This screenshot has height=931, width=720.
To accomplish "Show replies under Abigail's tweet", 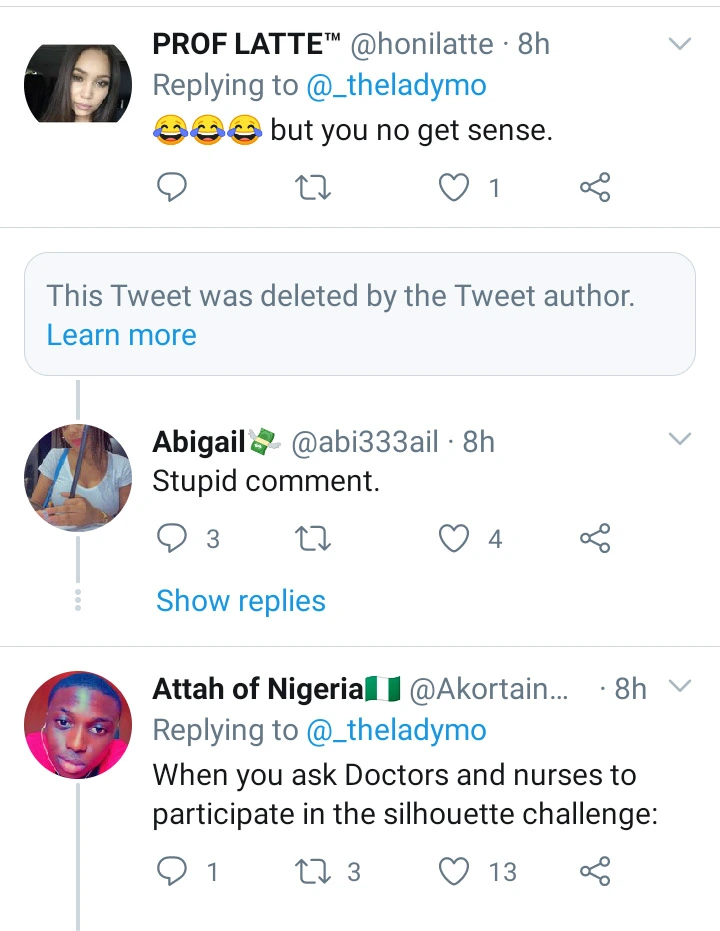I will (241, 601).
